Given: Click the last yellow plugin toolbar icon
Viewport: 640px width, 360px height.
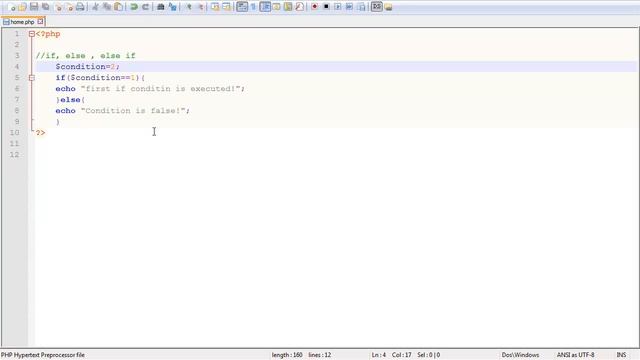Looking at the screenshot, I should click(x=388, y=7).
